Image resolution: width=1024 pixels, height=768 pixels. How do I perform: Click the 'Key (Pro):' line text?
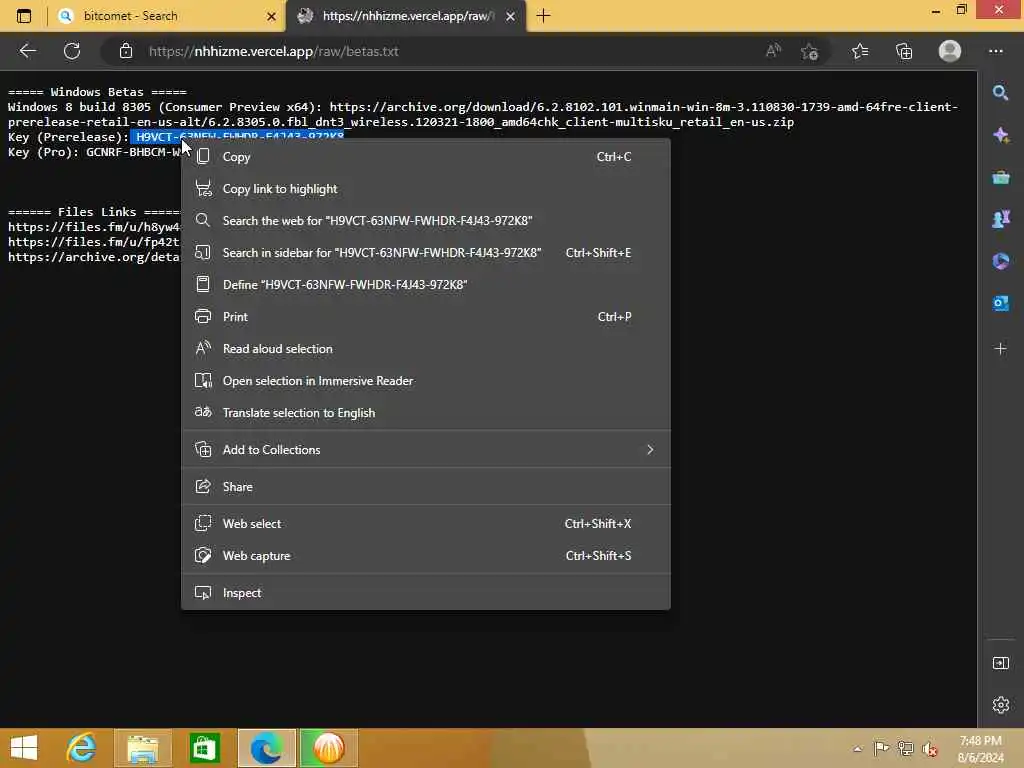94,152
